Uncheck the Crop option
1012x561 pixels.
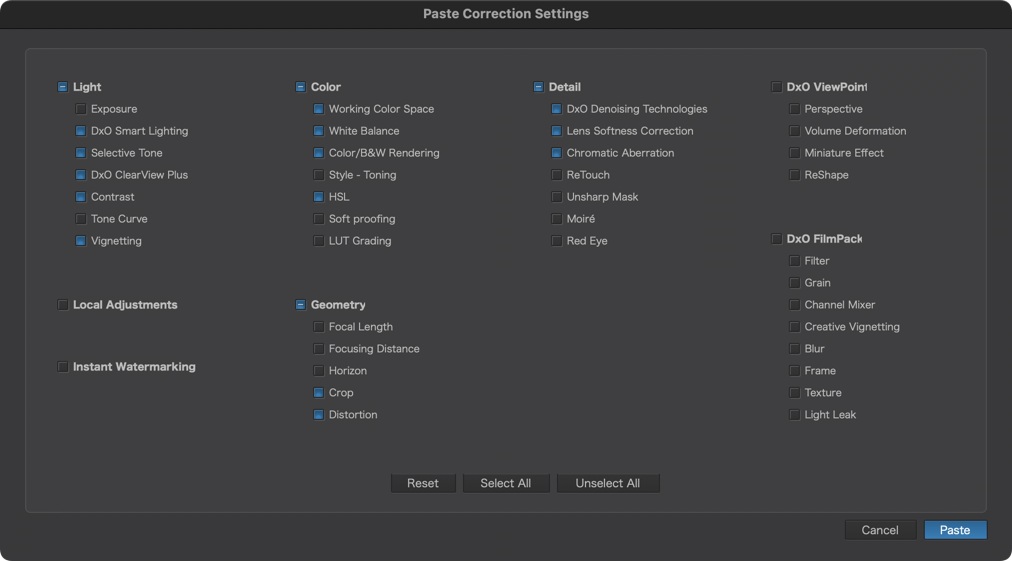[318, 393]
